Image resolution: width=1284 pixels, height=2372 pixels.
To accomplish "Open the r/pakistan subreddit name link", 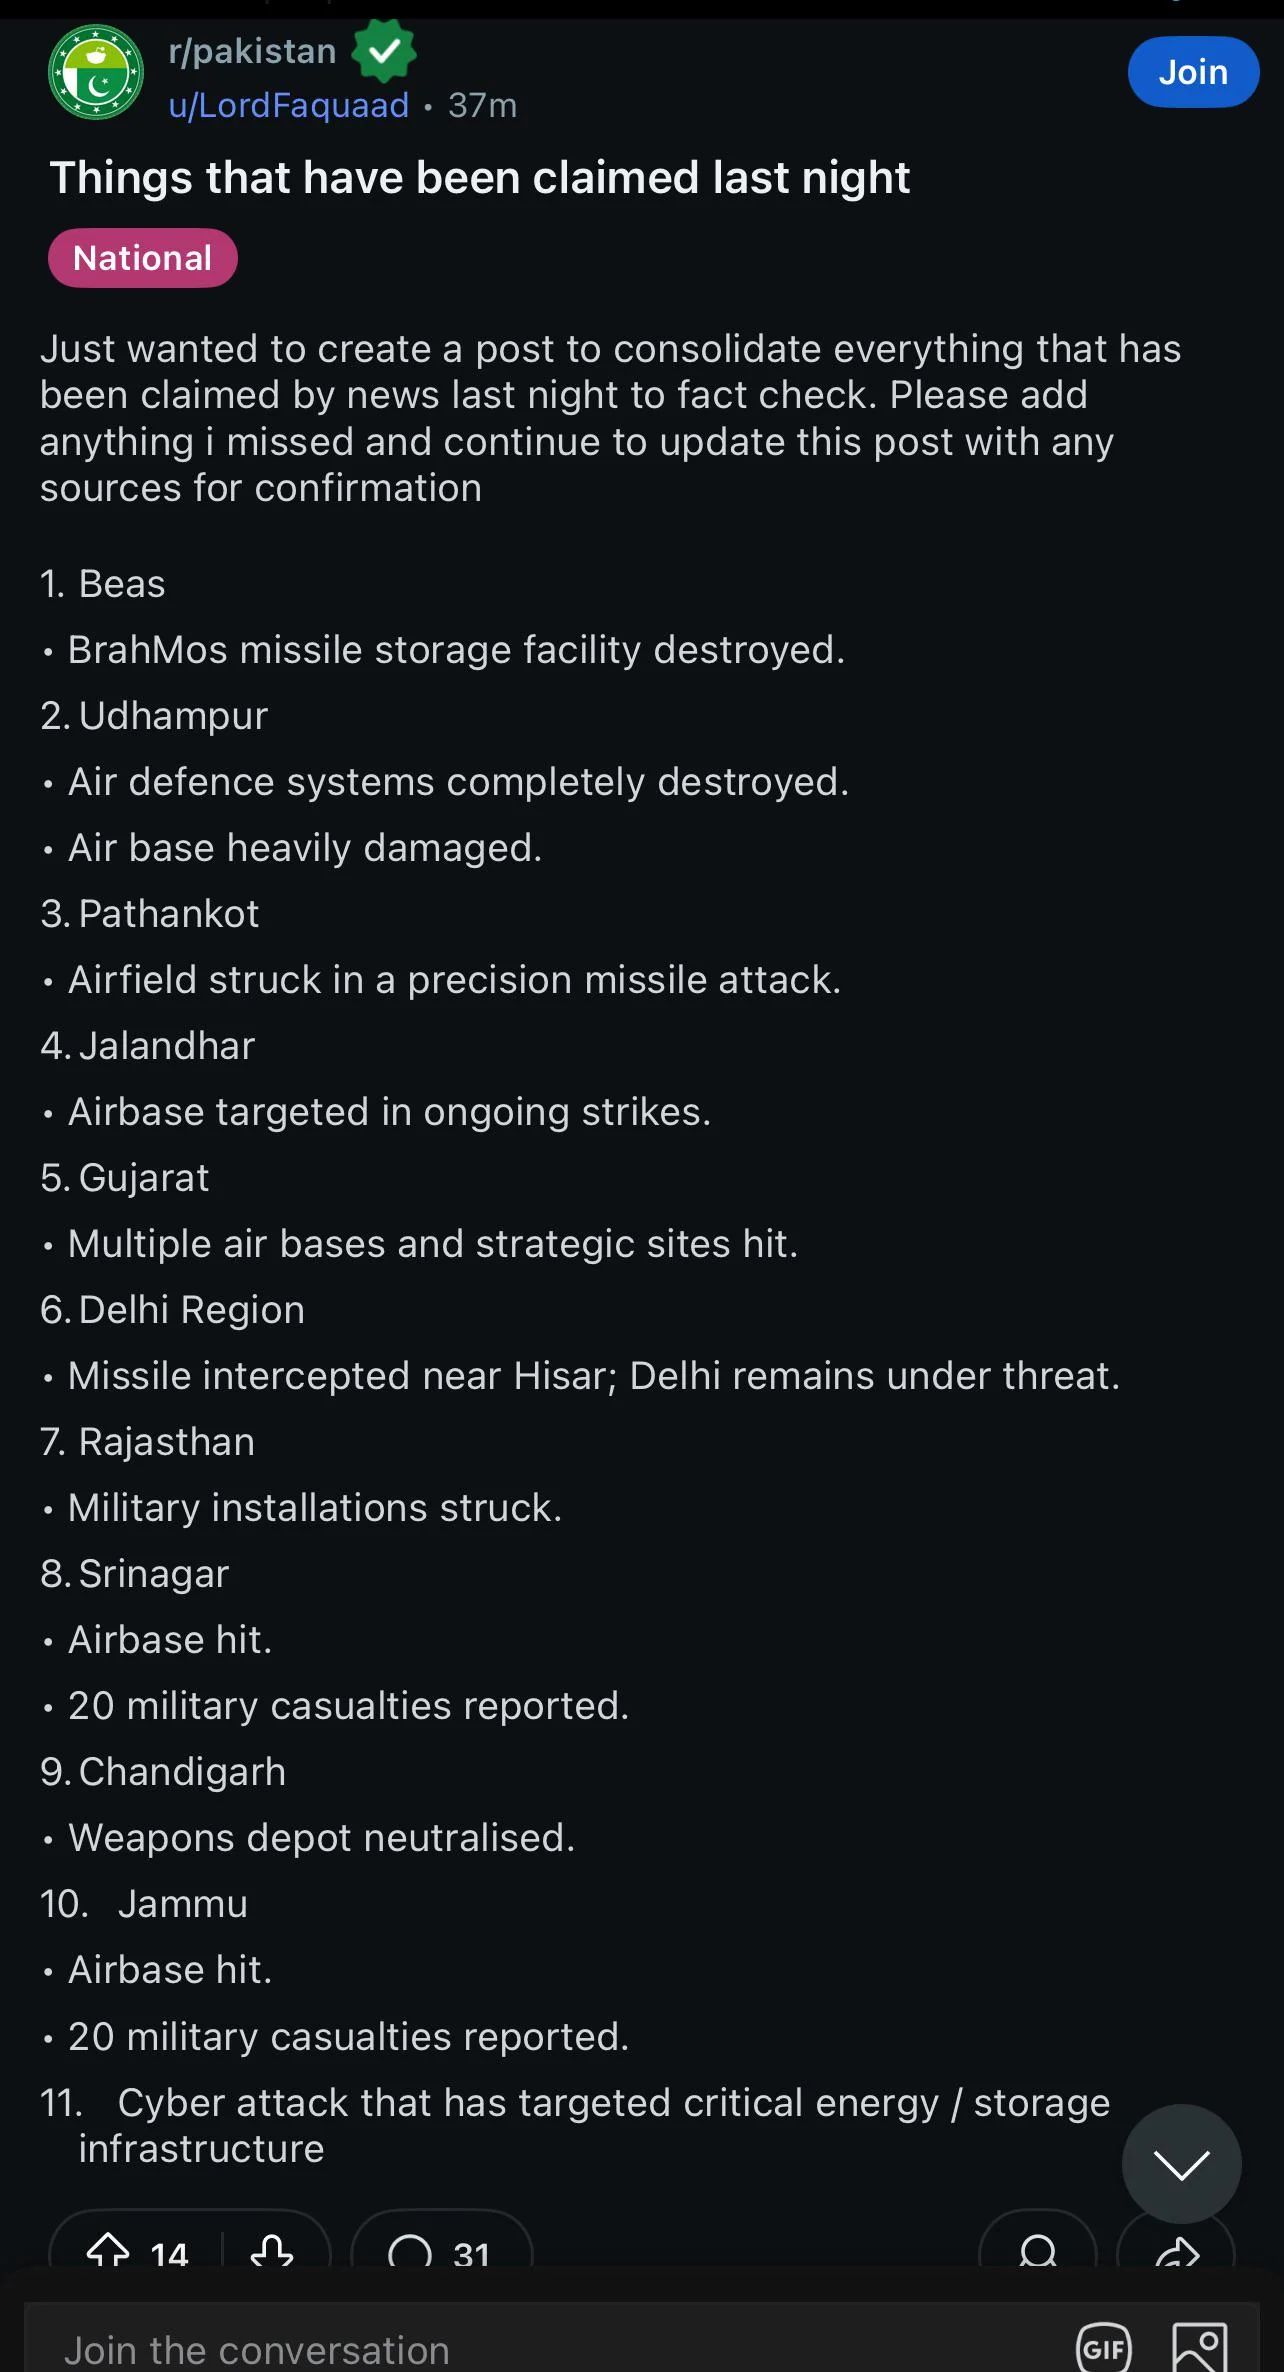I will (252, 51).
